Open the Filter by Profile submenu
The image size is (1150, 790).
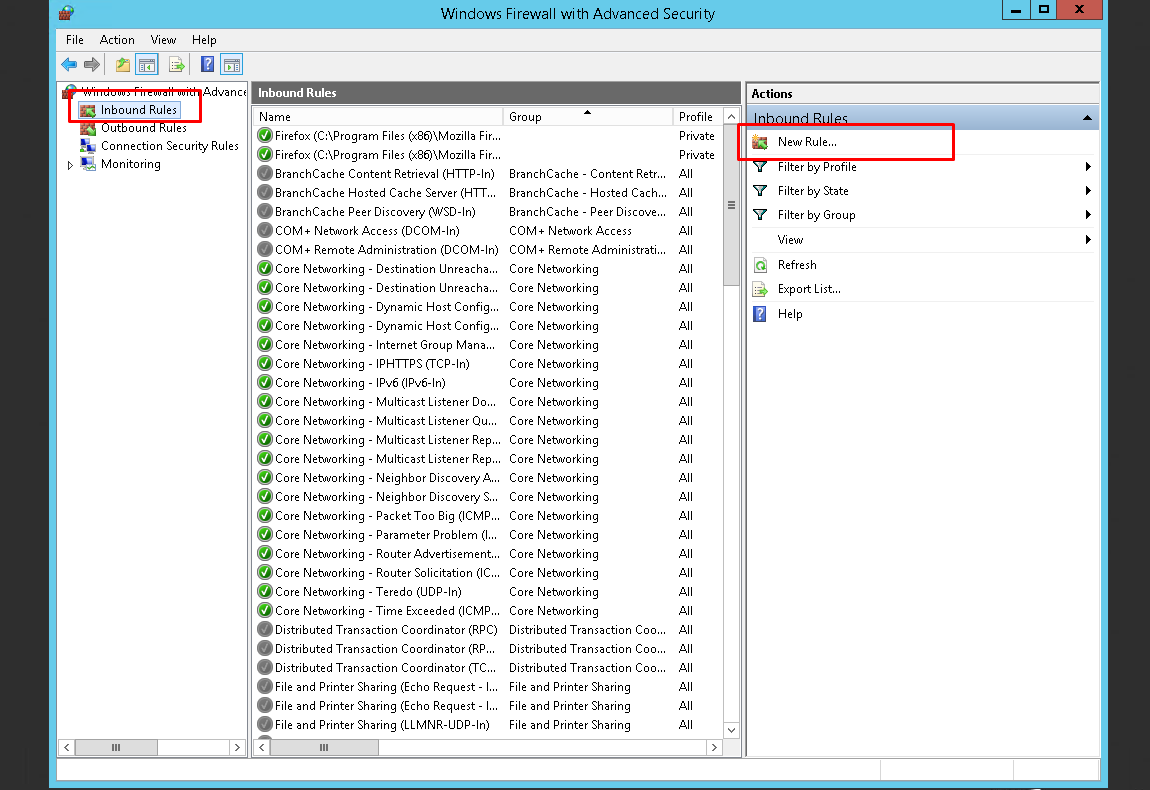(817, 167)
